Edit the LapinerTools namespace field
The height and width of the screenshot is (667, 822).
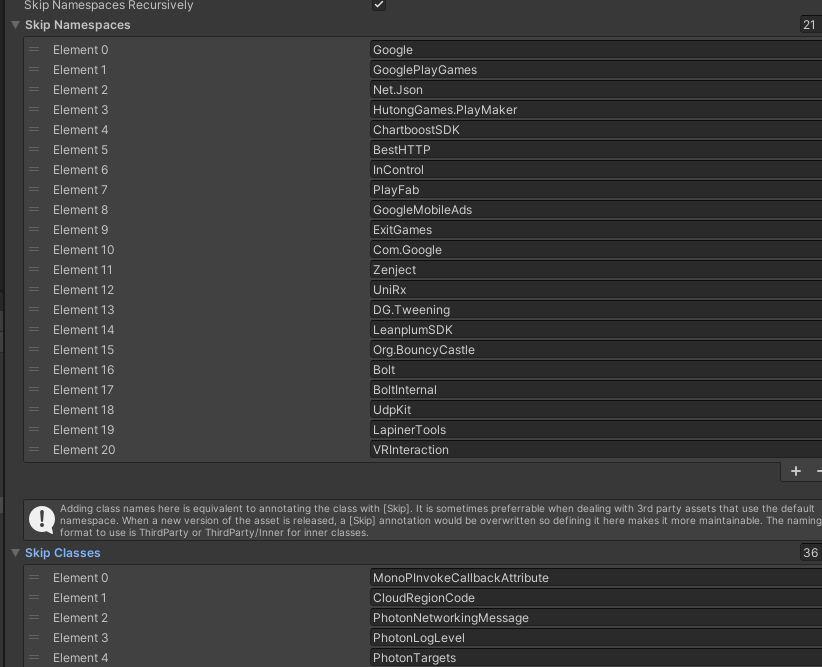click(596, 429)
